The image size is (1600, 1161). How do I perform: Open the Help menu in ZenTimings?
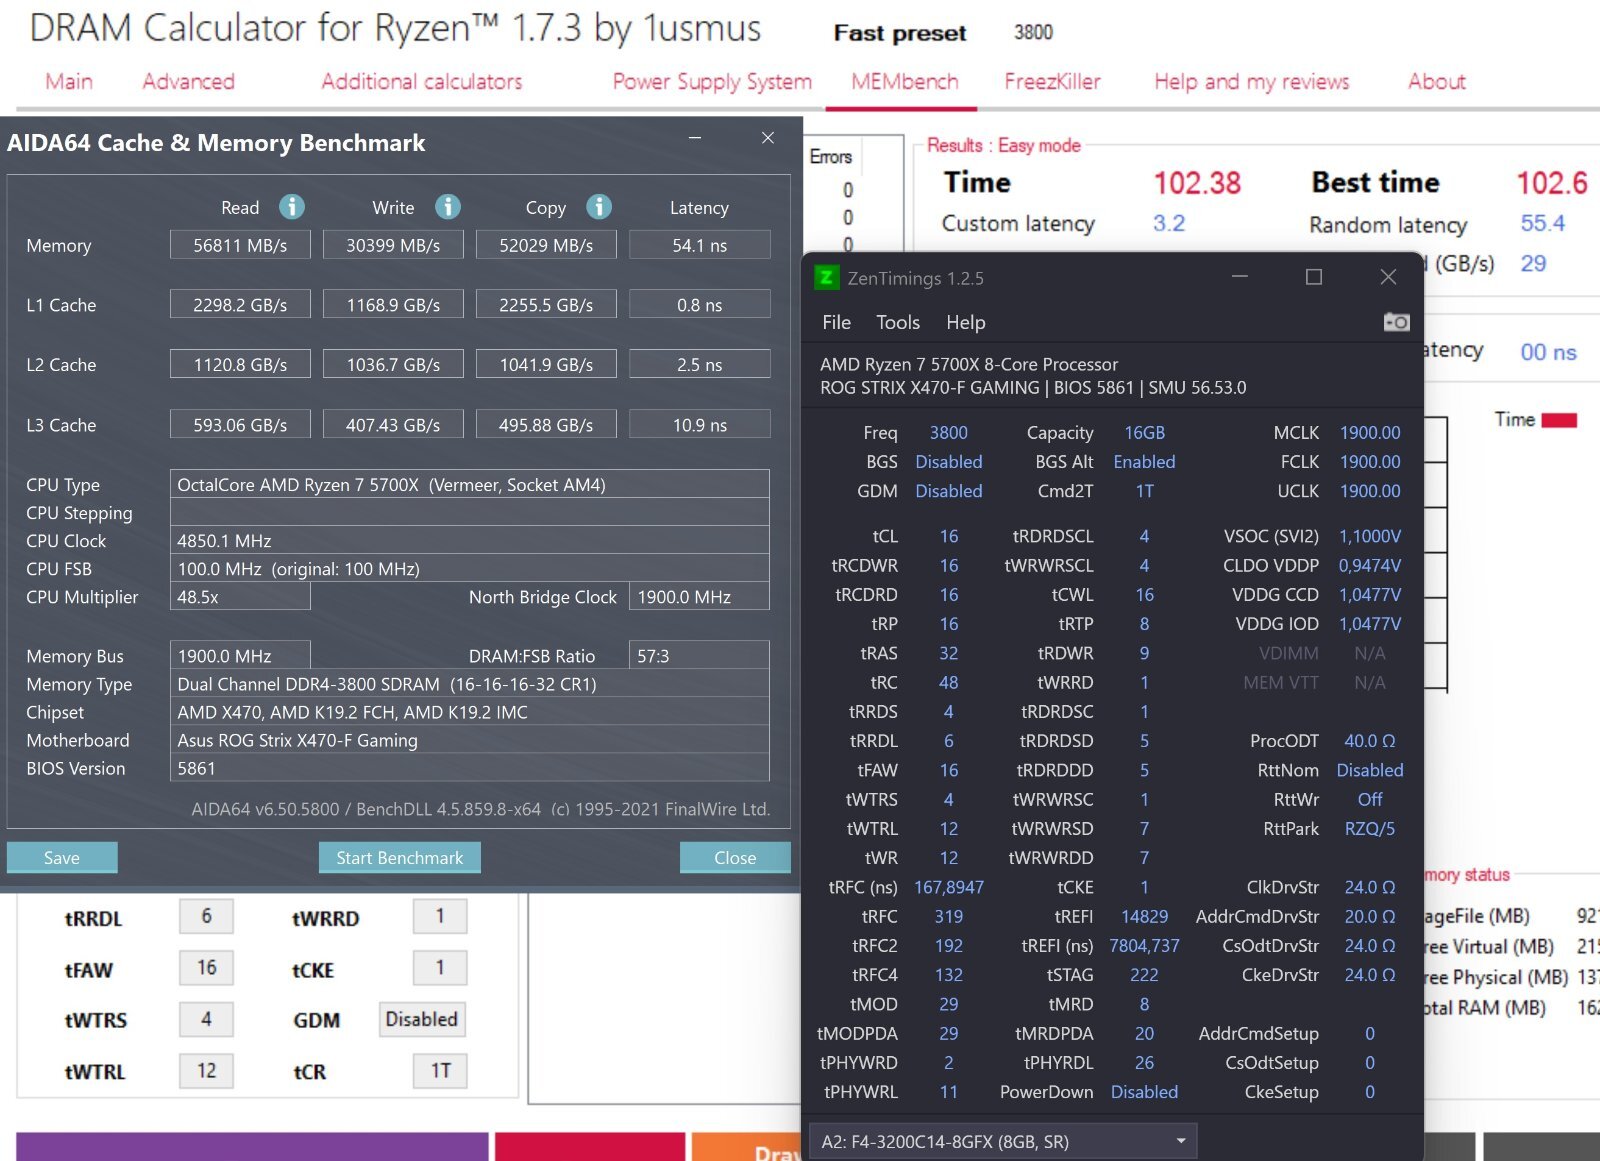tap(965, 322)
